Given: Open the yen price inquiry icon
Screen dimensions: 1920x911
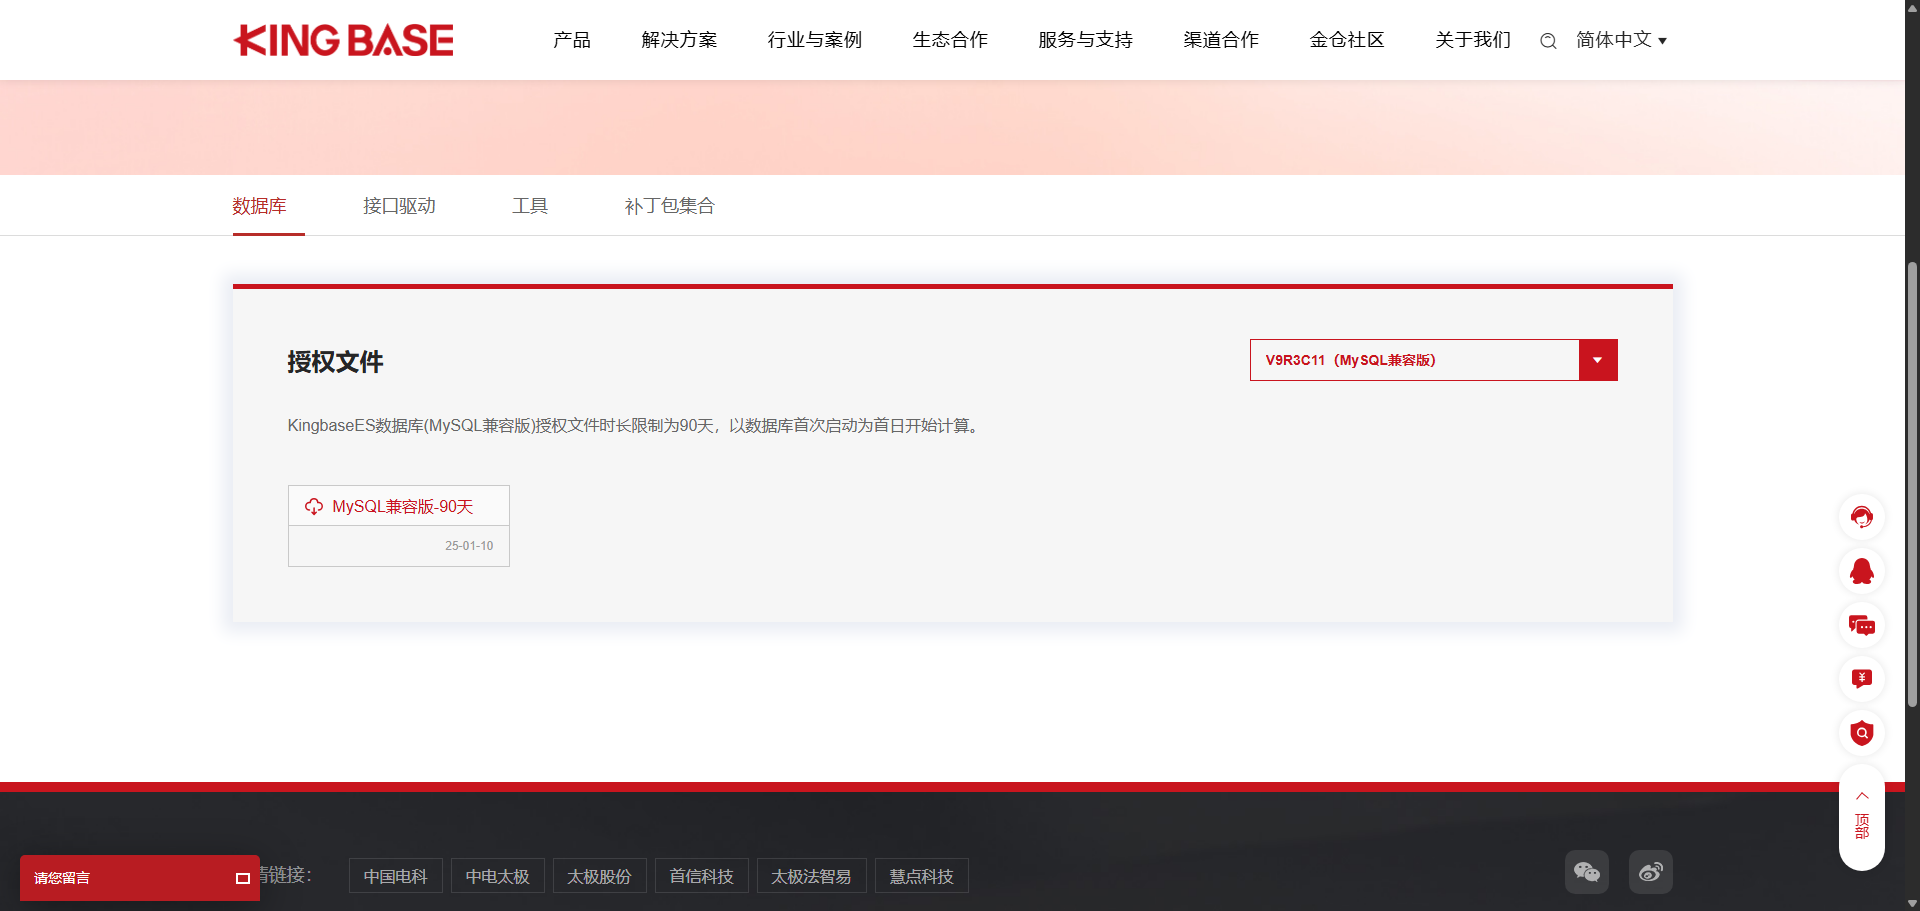Looking at the screenshot, I should 1862,679.
